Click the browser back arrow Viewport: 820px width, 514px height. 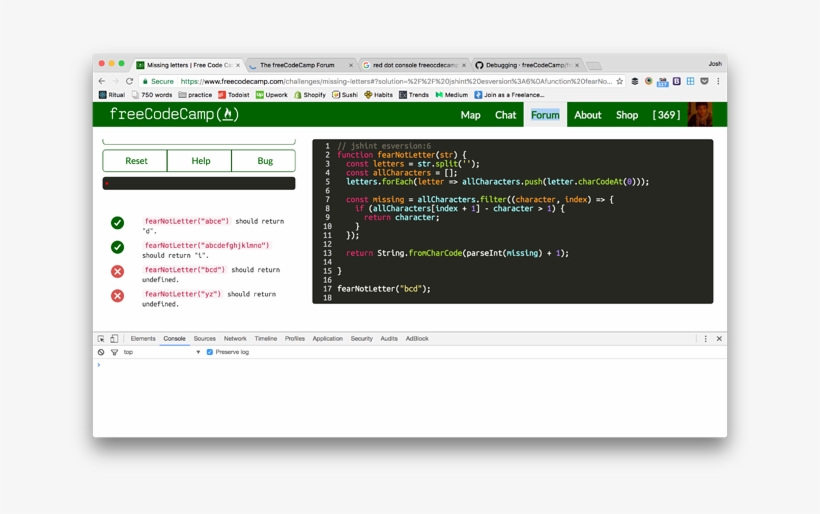tap(102, 81)
